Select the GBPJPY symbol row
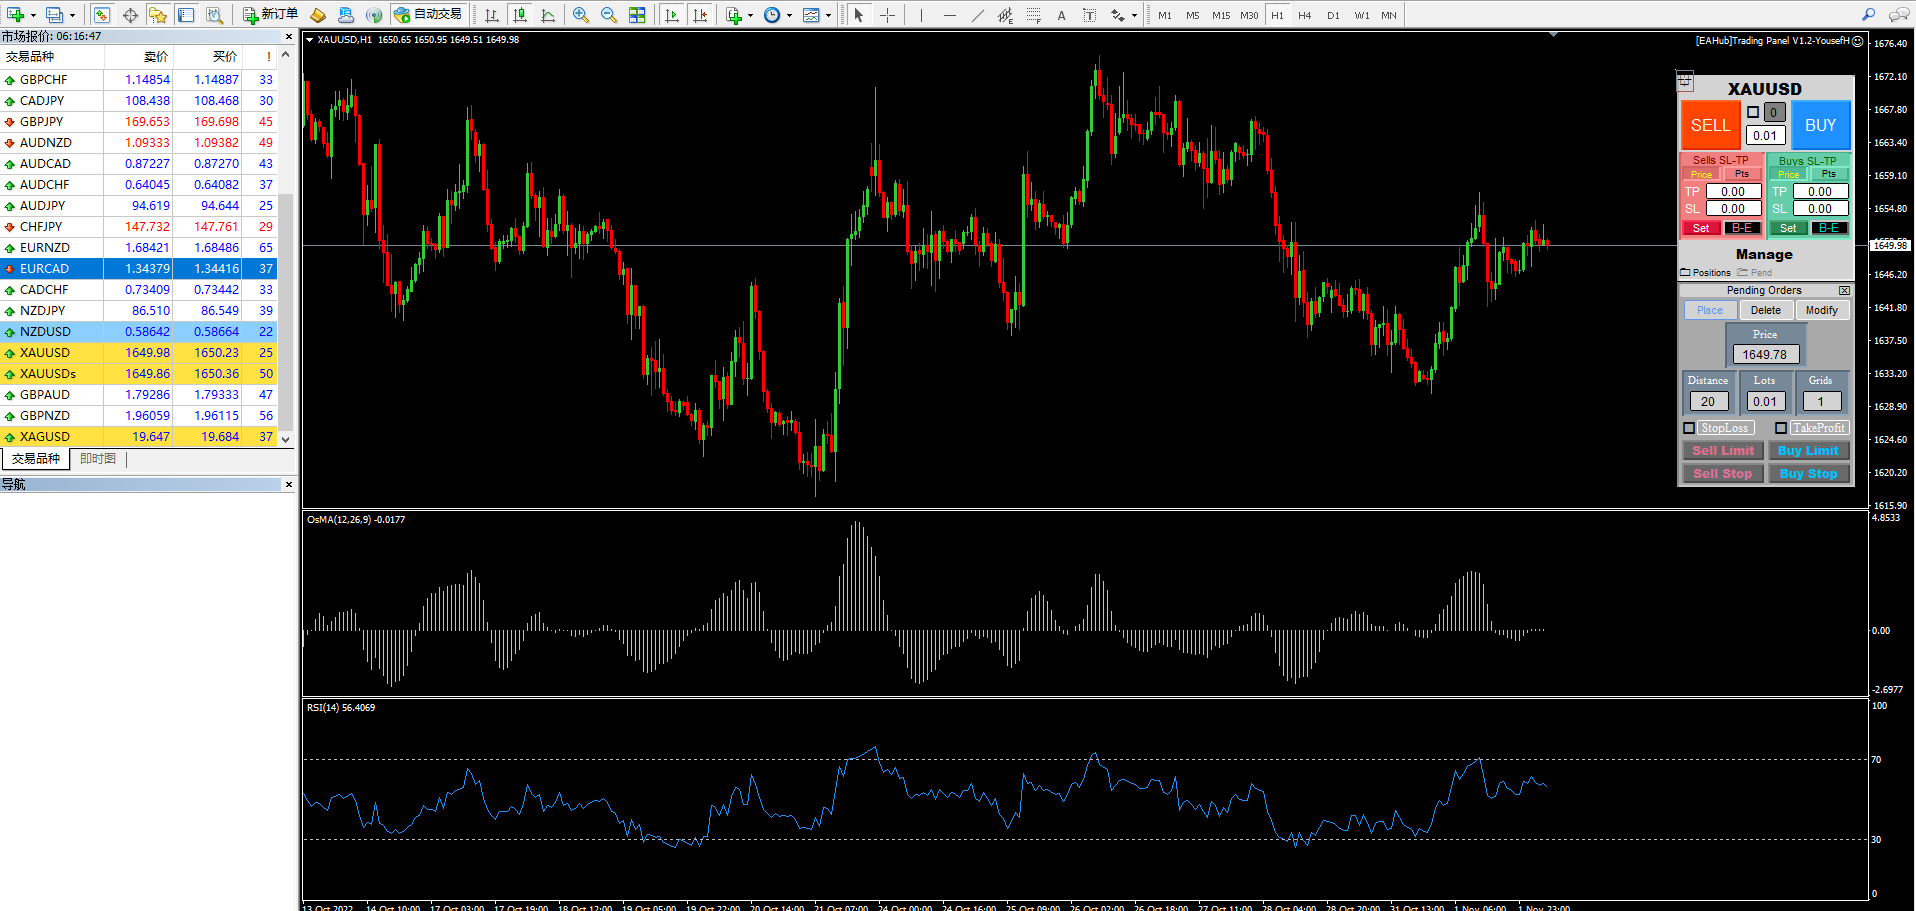Viewport: 1916px width, 911px height. pos(138,121)
